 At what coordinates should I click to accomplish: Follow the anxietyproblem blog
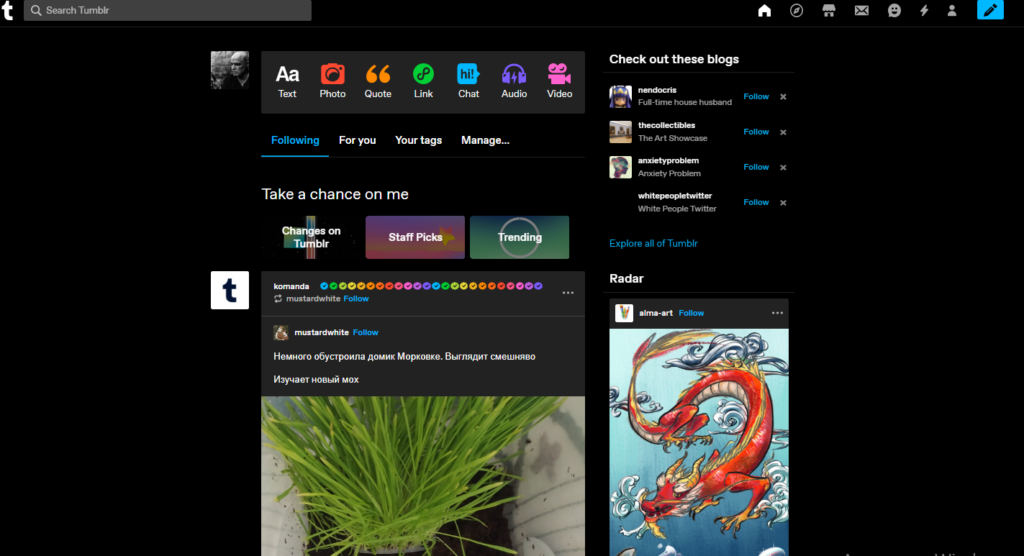point(756,167)
